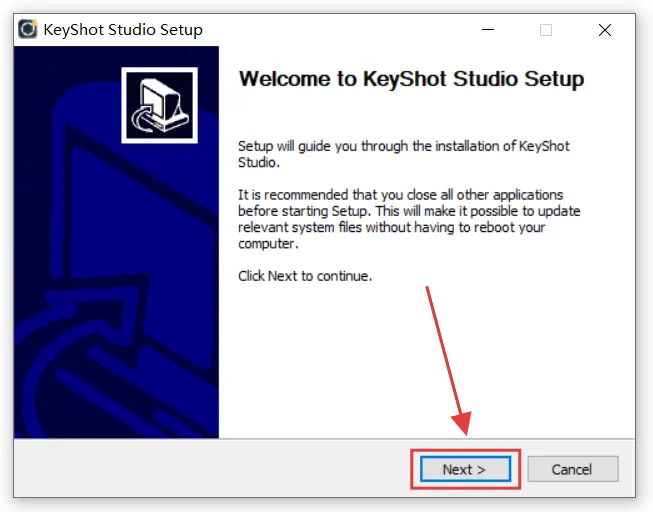The image size is (653, 512).
Task: Click the tail end of the red arrow
Action: coord(429,291)
